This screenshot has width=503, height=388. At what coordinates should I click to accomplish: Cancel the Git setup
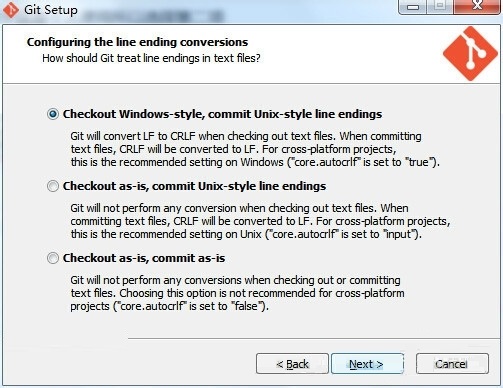[452, 364]
